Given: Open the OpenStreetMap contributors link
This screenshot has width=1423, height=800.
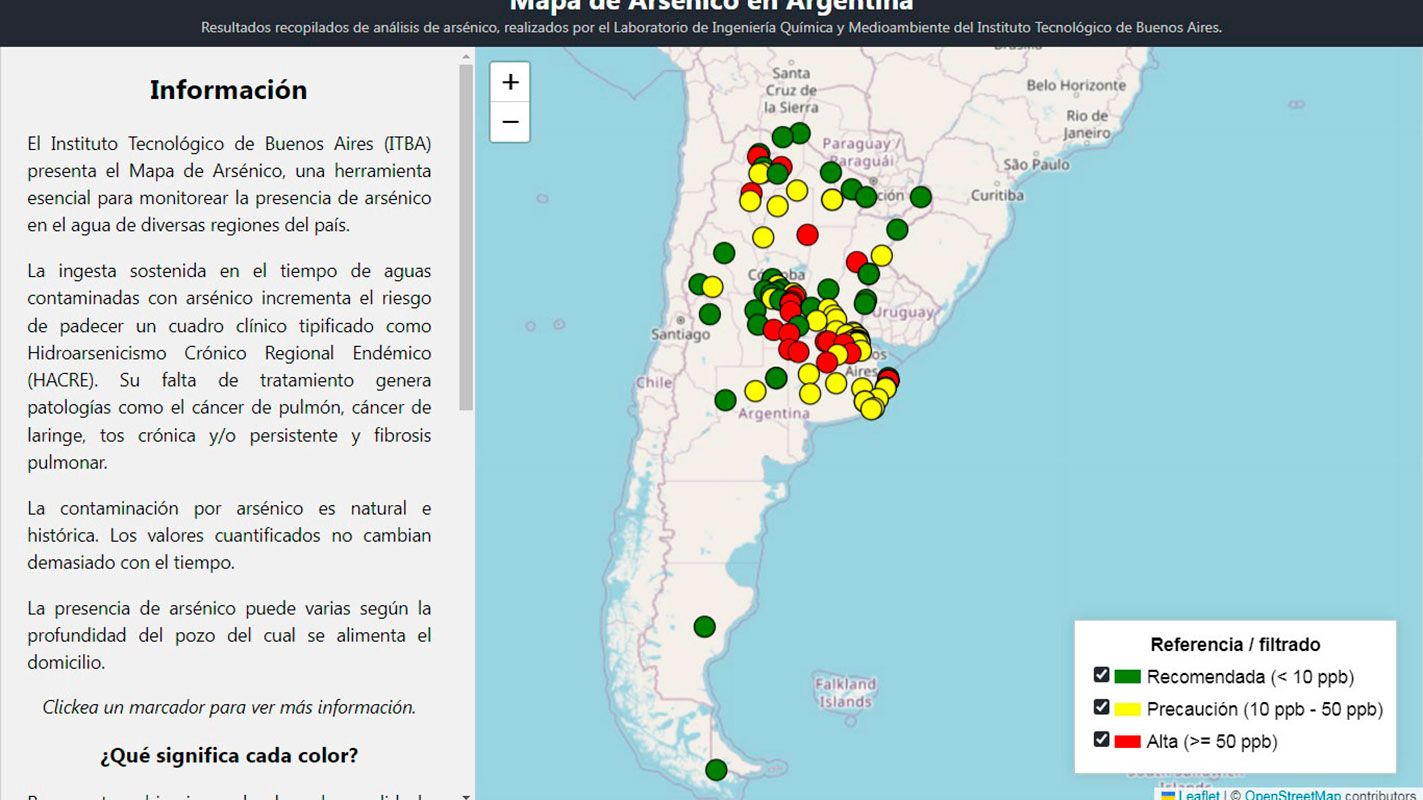Looking at the screenshot, I should pyautogui.click(x=1292, y=795).
